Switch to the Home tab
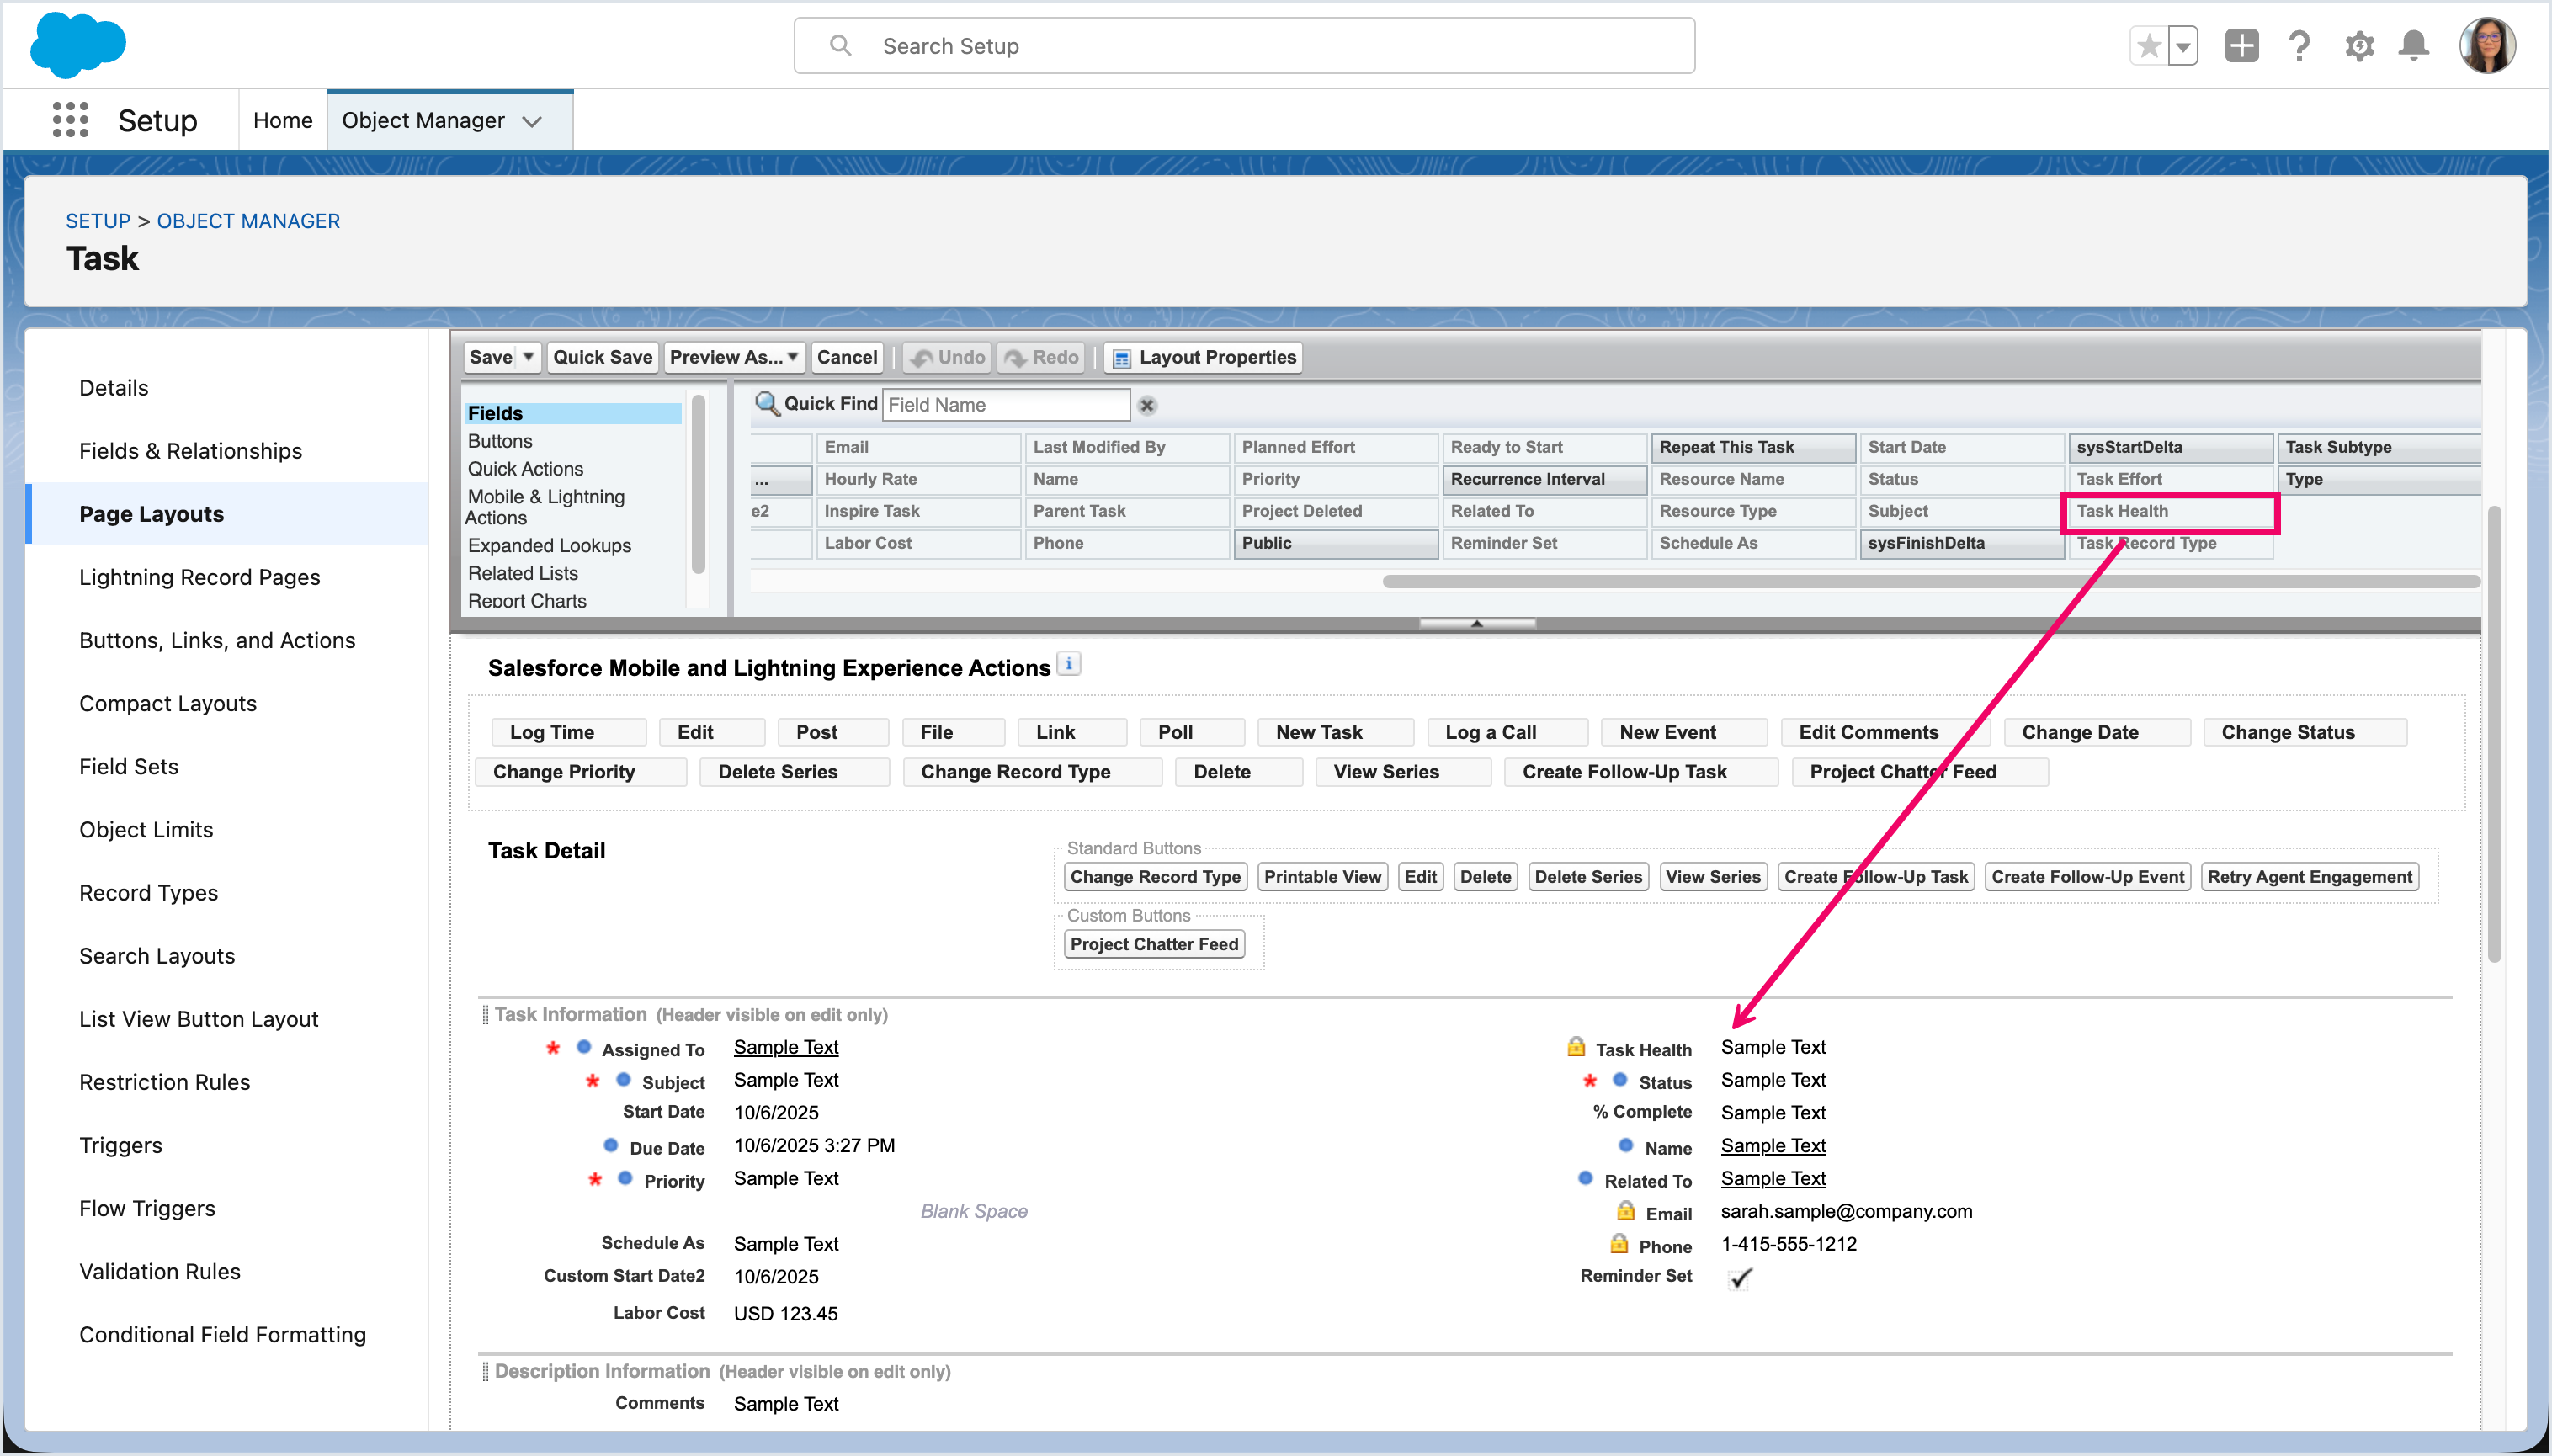Screen dimensions: 2552x1456 click(x=282, y=120)
